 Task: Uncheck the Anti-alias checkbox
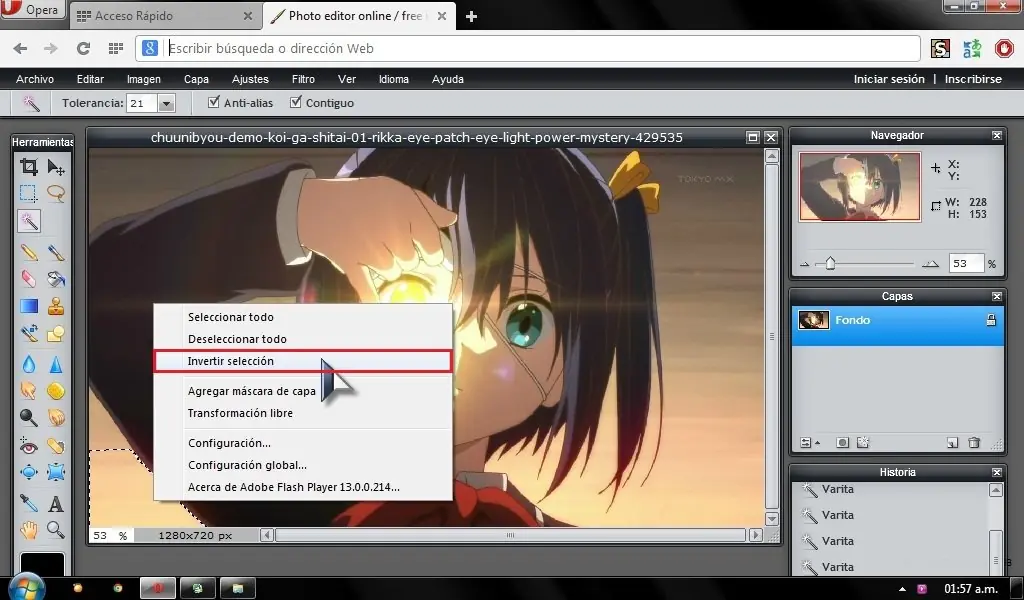tap(214, 102)
